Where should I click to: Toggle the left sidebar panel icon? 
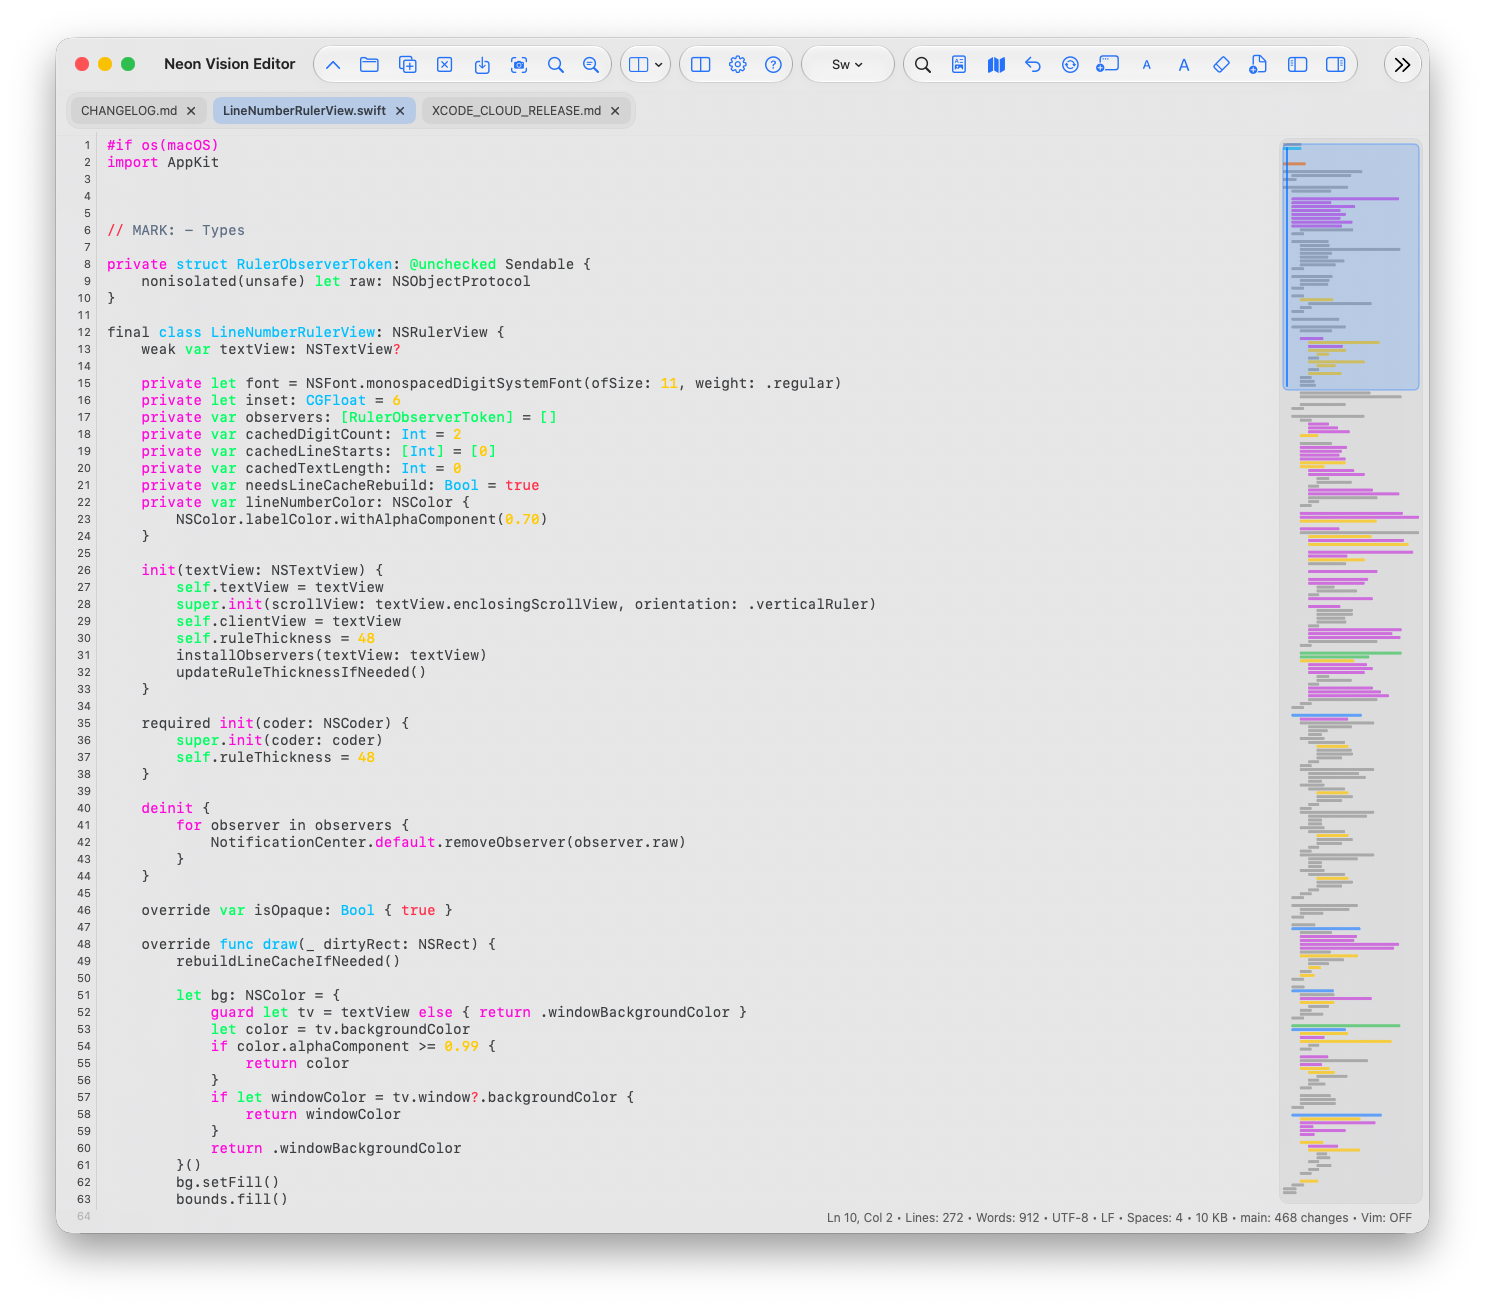pyautogui.click(x=1298, y=65)
